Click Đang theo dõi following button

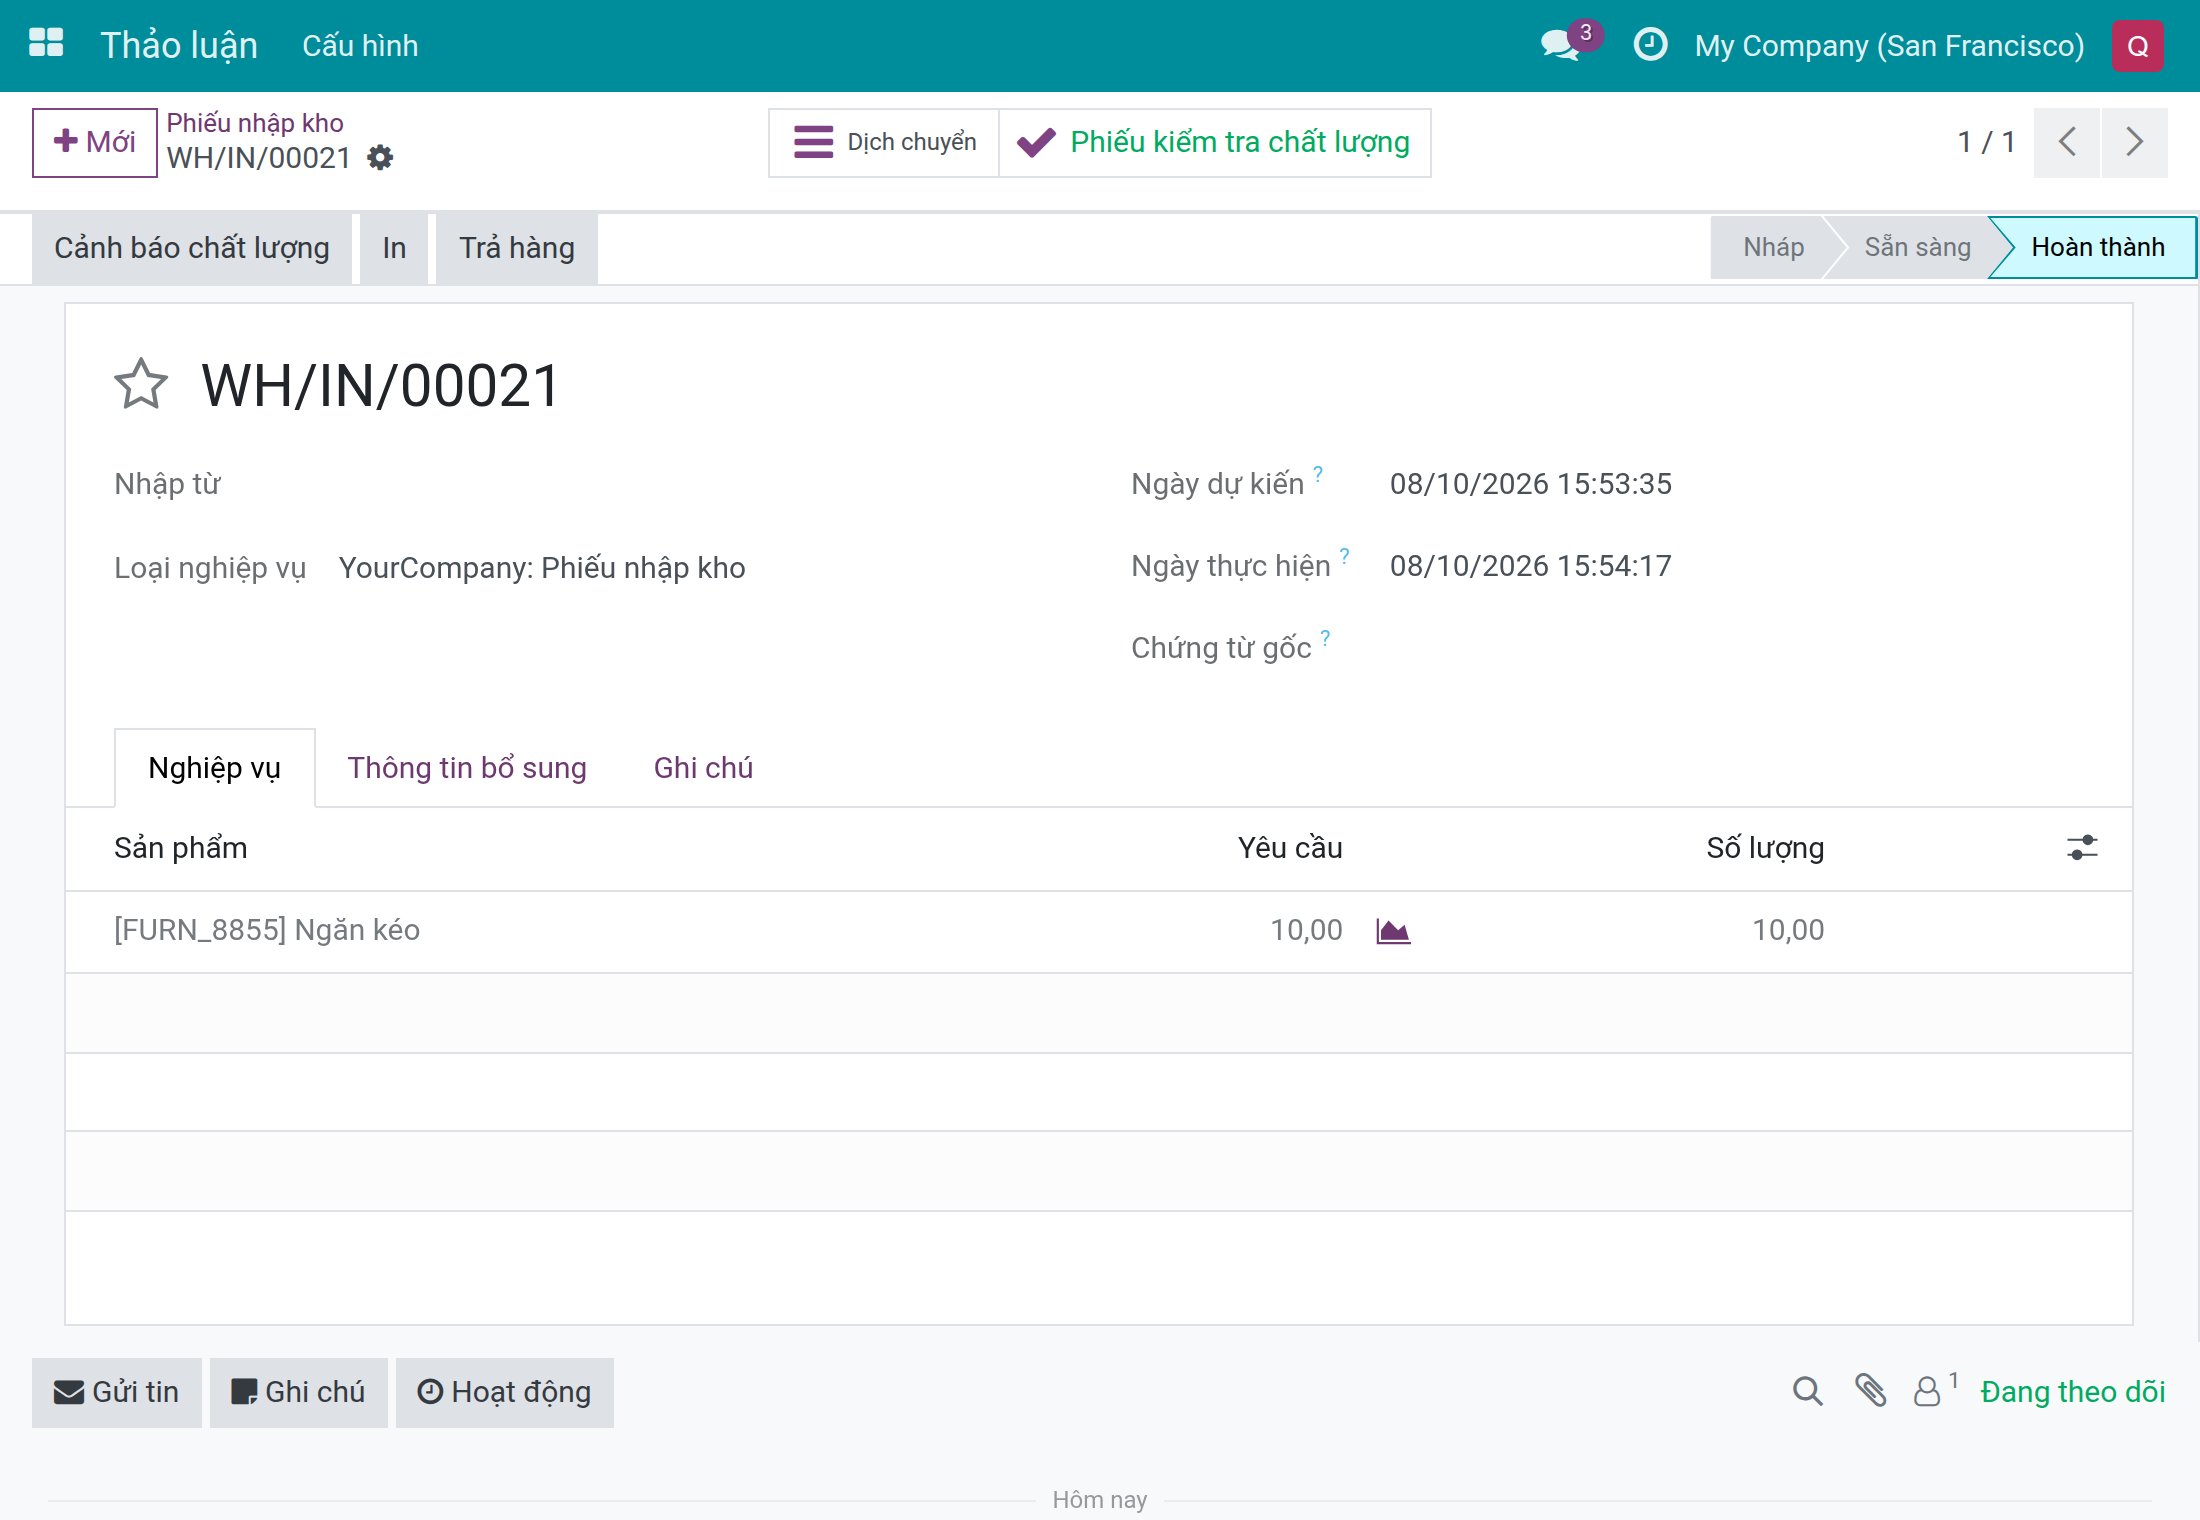pos(2073,1392)
